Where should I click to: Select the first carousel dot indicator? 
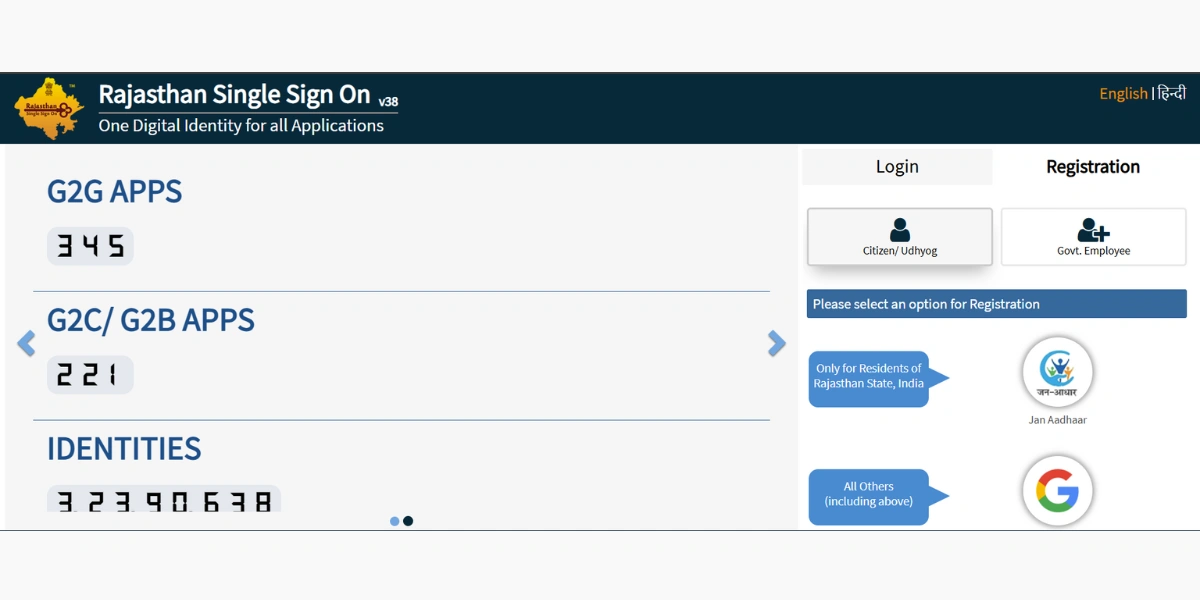(395, 521)
